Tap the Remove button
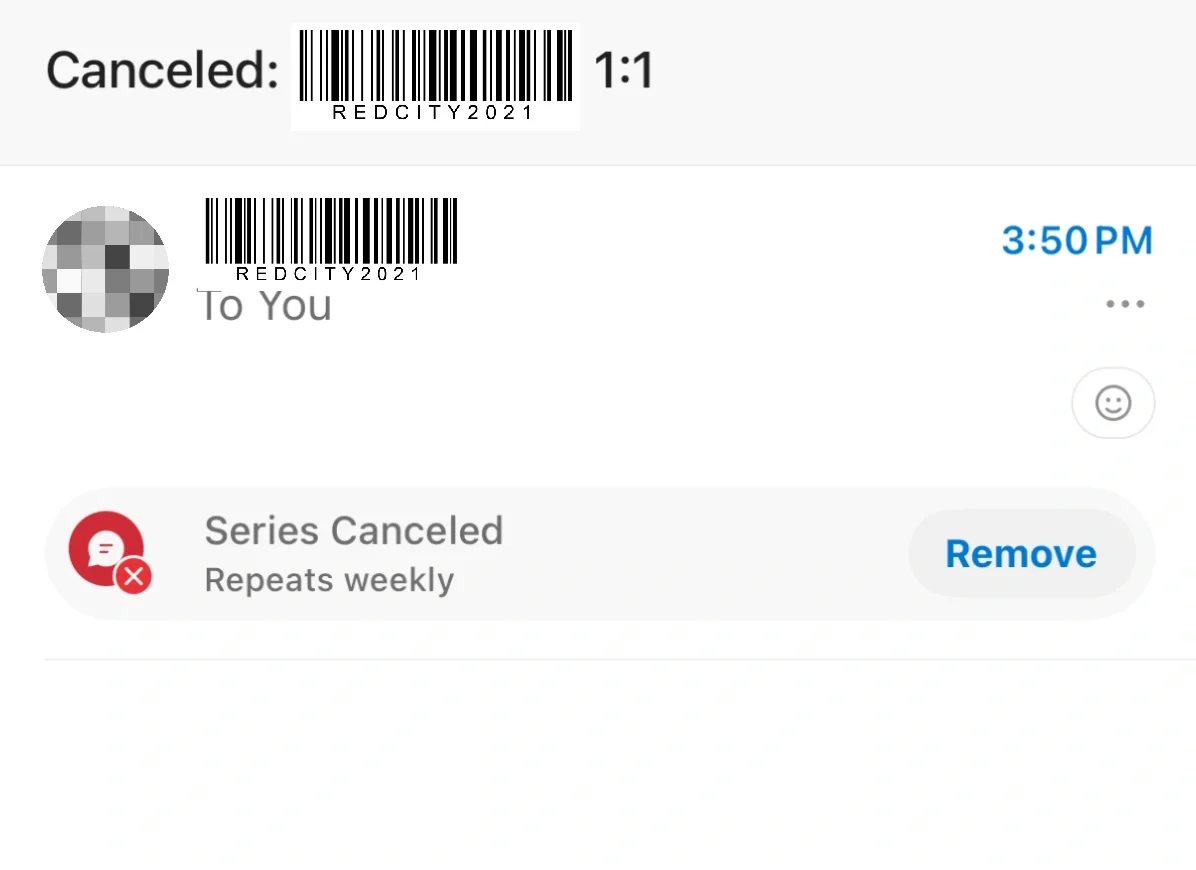The width and height of the screenshot is (1196, 870). coord(1021,554)
